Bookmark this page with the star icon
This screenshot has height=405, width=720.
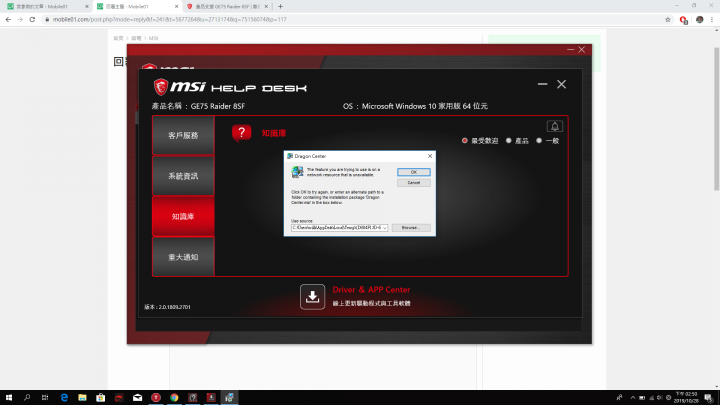[x=668, y=19]
